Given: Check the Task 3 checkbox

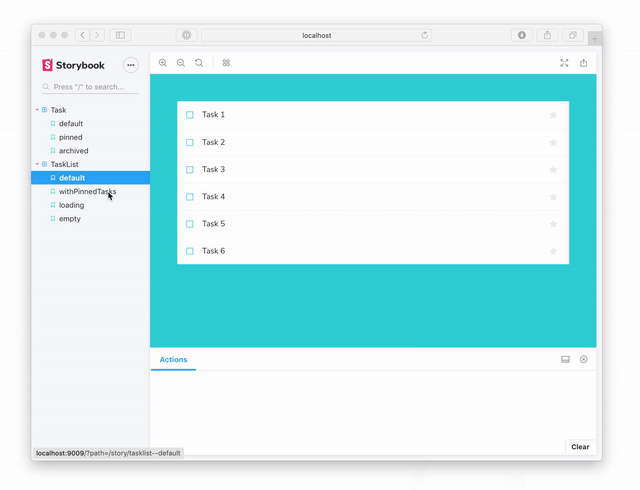Looking at the screenshot, I should (x=190, y=169).
